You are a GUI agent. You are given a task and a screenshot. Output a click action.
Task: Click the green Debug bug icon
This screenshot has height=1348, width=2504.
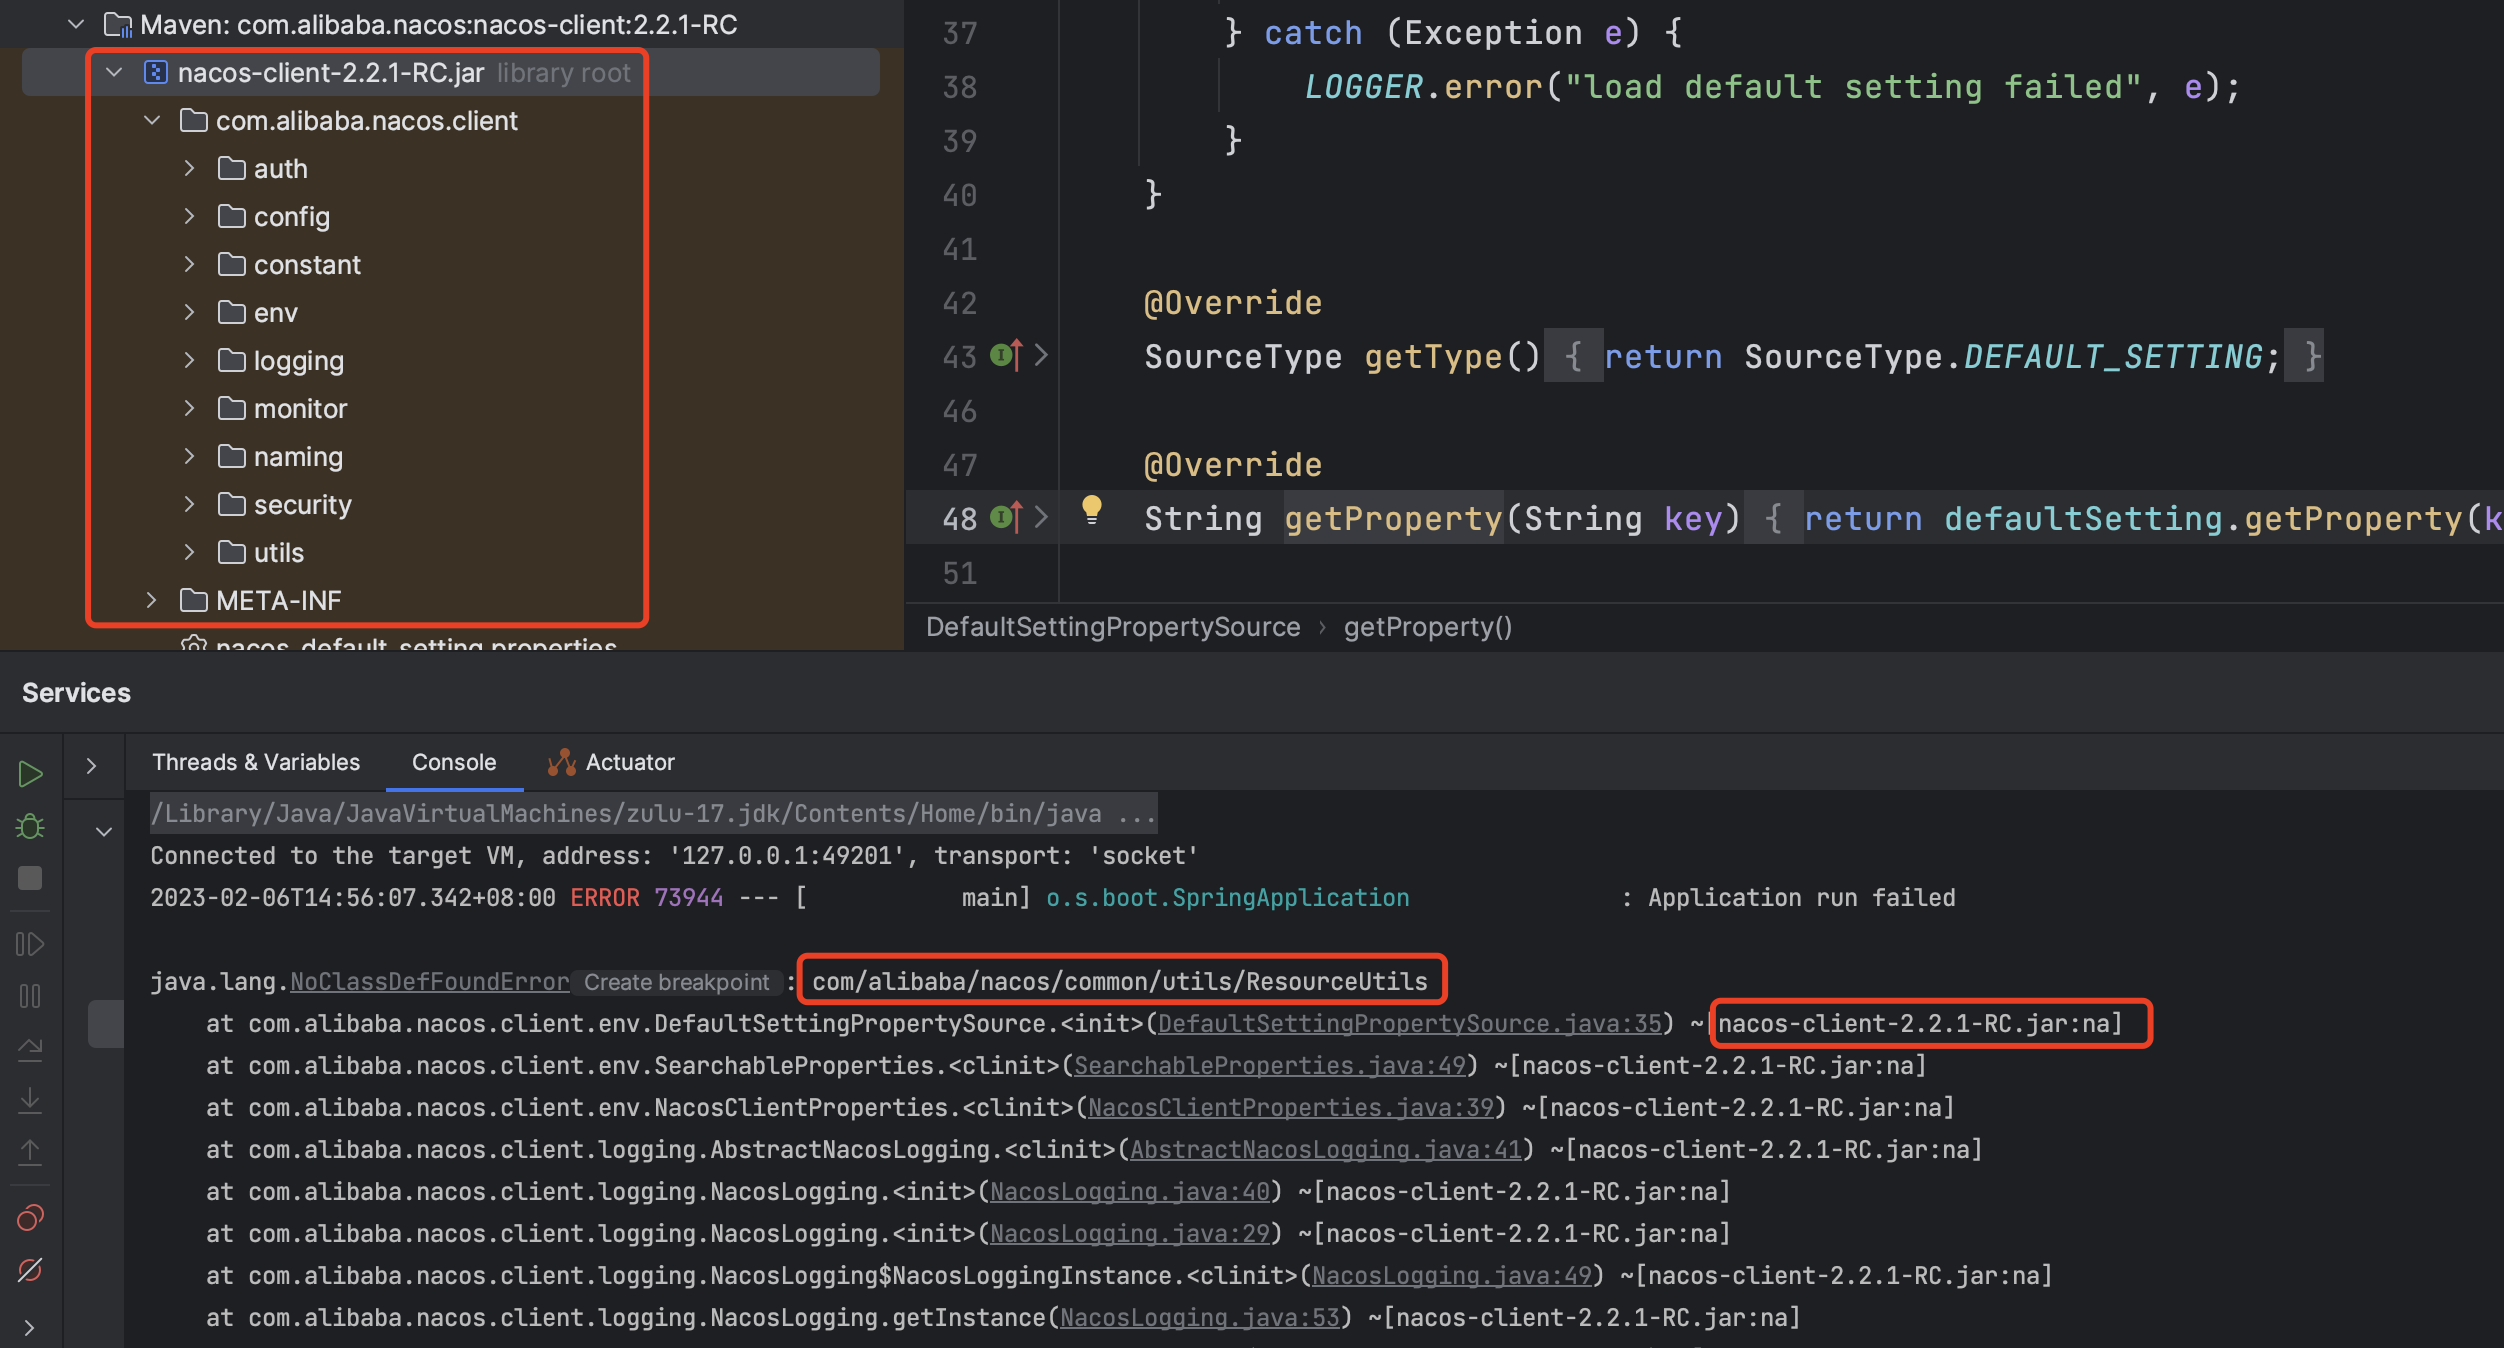pos(30,826)
